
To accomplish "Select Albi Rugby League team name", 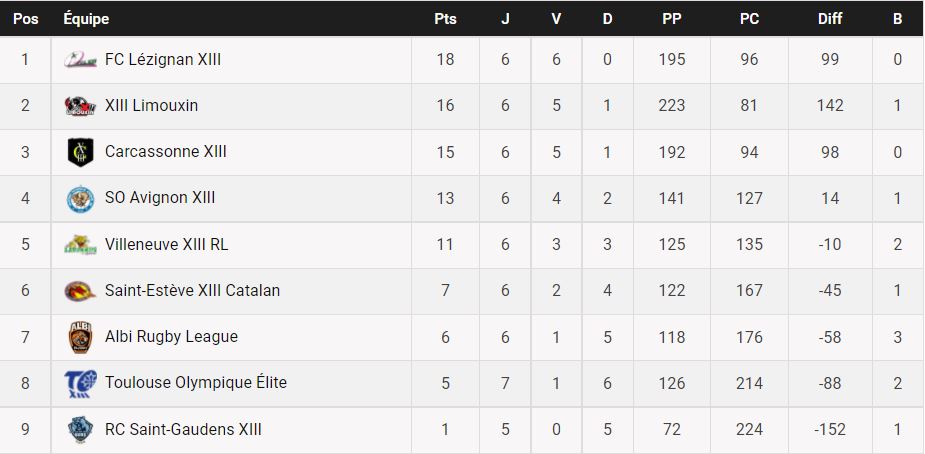I will (171, 337).
